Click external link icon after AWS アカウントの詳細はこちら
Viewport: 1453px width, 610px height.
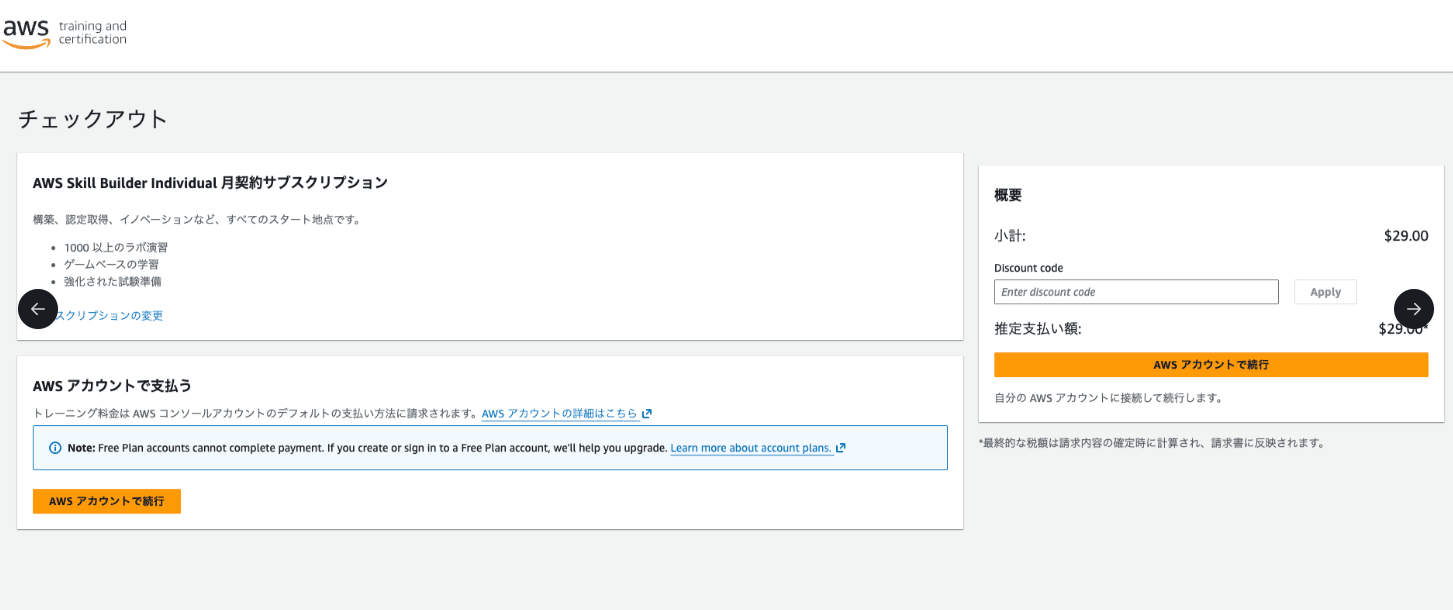647,414
